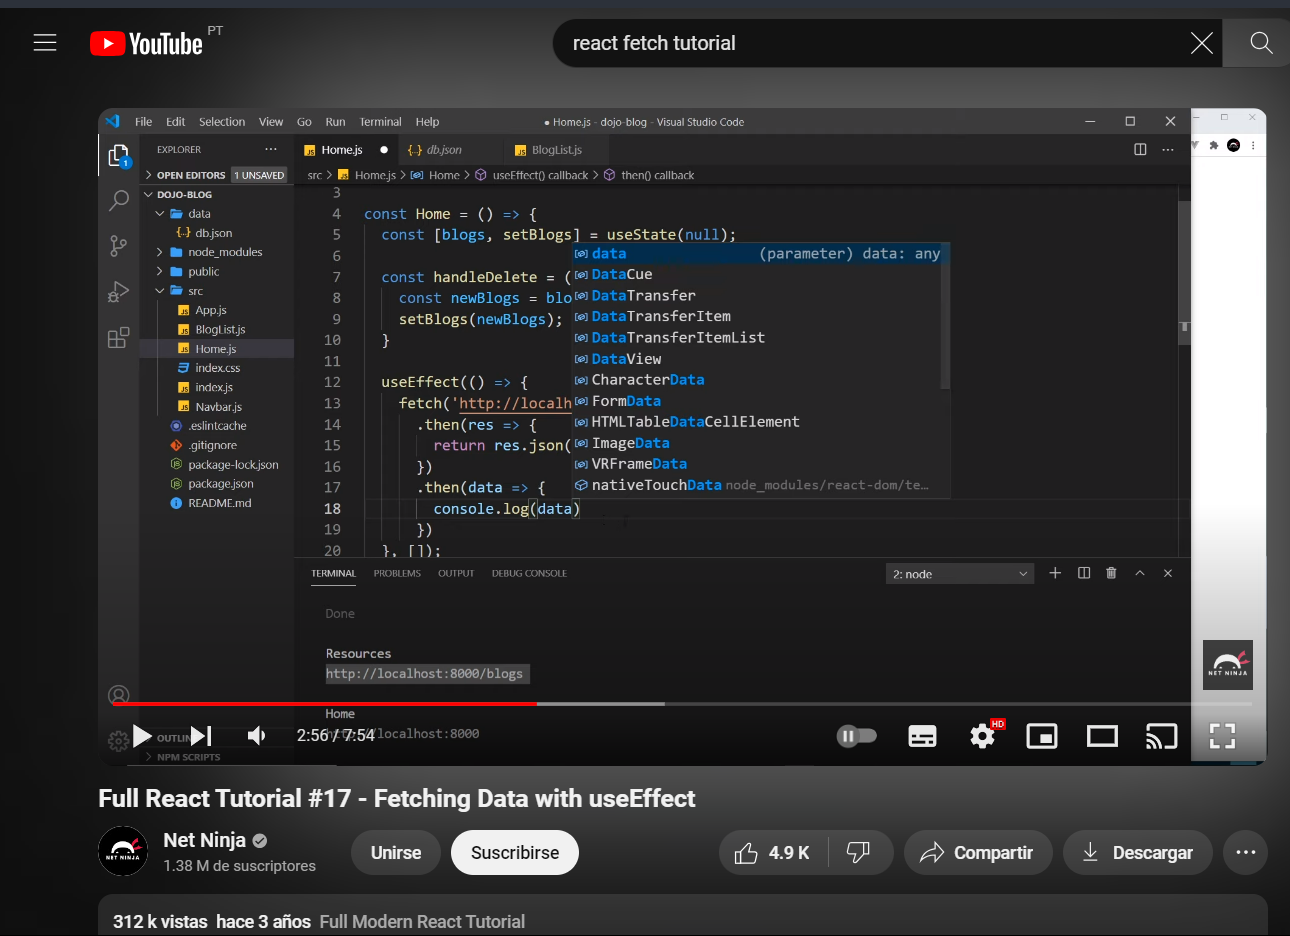Switch to the DEBUG CONSOLE tab
Screen dimensions: 1290x936
[x=529, y=574]
